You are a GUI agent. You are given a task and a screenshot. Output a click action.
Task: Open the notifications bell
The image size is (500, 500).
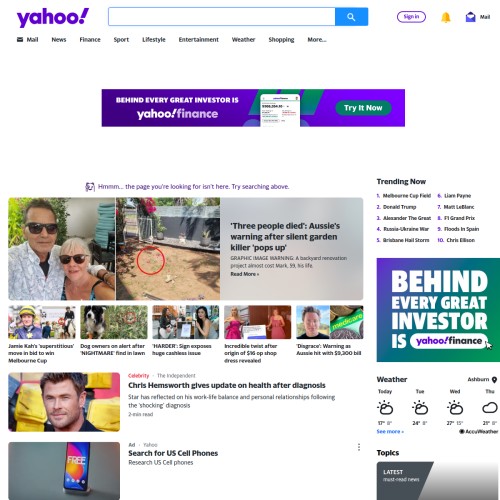point(446,17)
